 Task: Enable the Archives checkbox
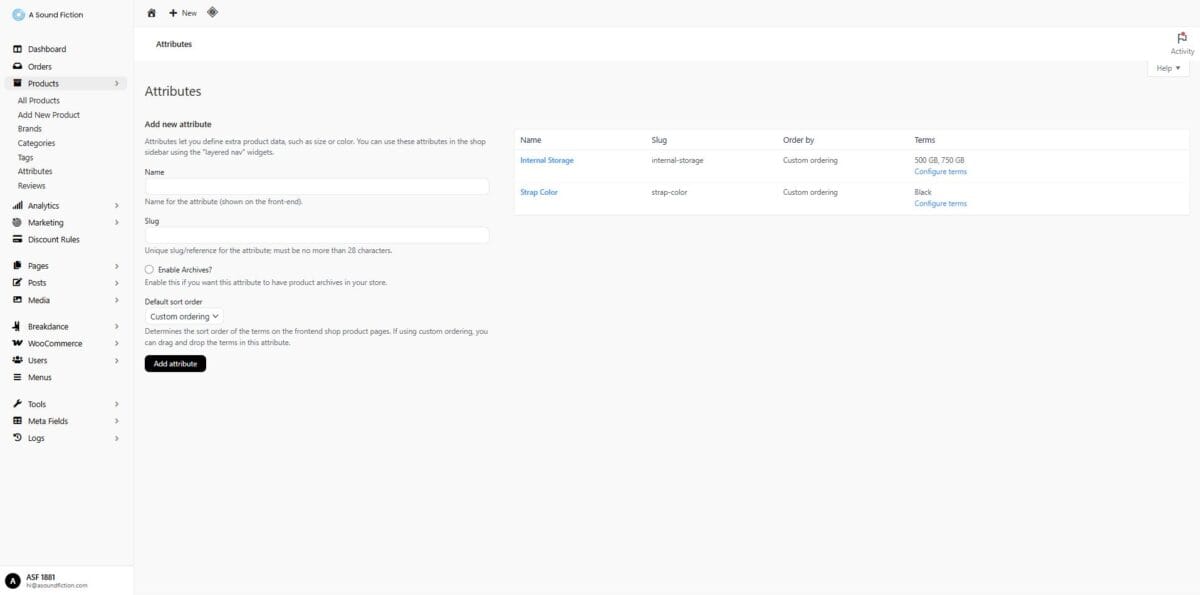tap(149, 269)
